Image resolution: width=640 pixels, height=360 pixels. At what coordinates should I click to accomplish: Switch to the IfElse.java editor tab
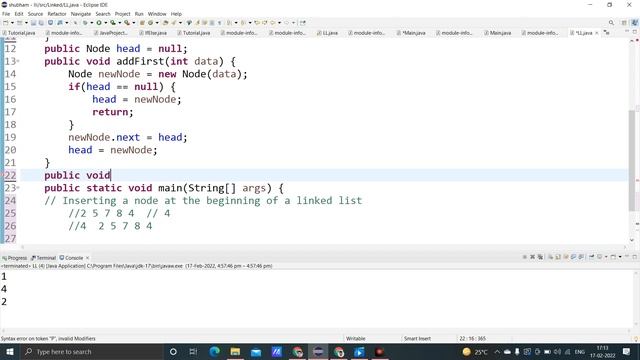(153, 33)
